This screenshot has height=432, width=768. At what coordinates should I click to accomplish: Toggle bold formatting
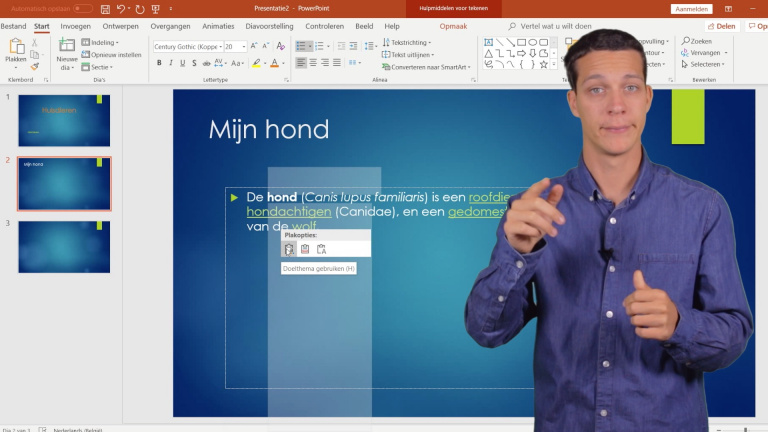point(159,63)
